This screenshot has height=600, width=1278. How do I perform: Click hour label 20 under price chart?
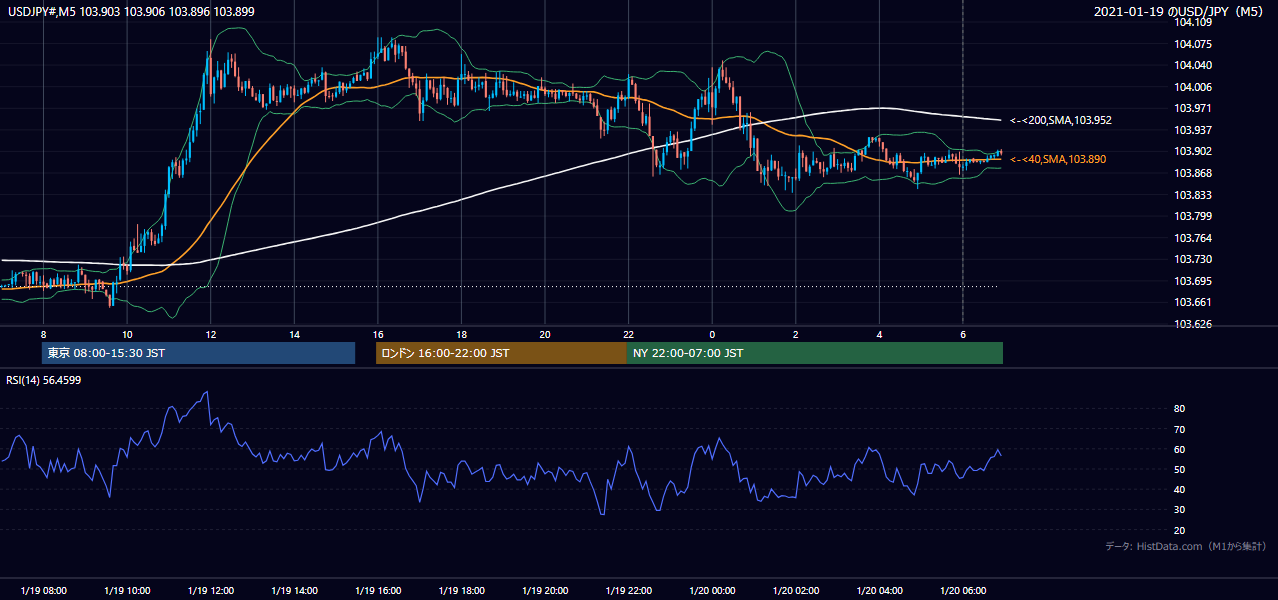(545, 334)
